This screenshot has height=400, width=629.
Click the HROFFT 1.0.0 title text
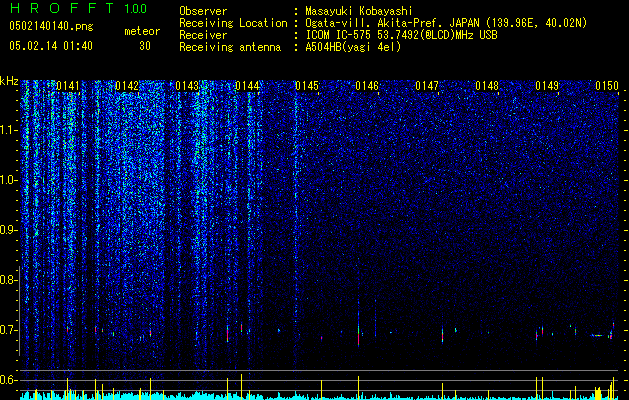point(78,8)
